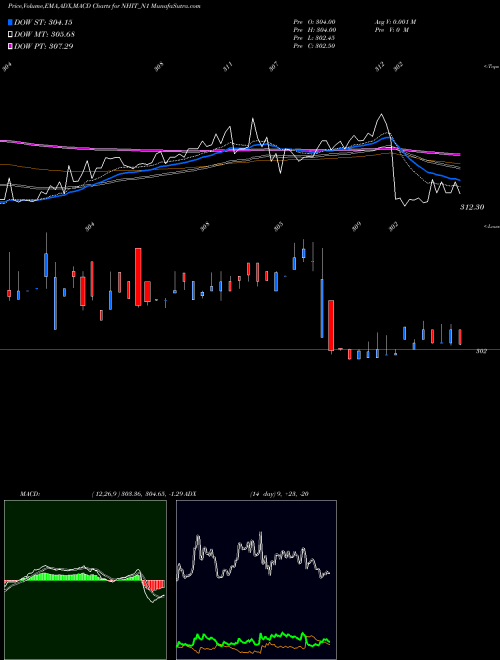Image resolution: width=500 pixels, height=660 pixels.
Task: Click the '312' top value label
Action: pyautogui.click(x=380, y=67)
